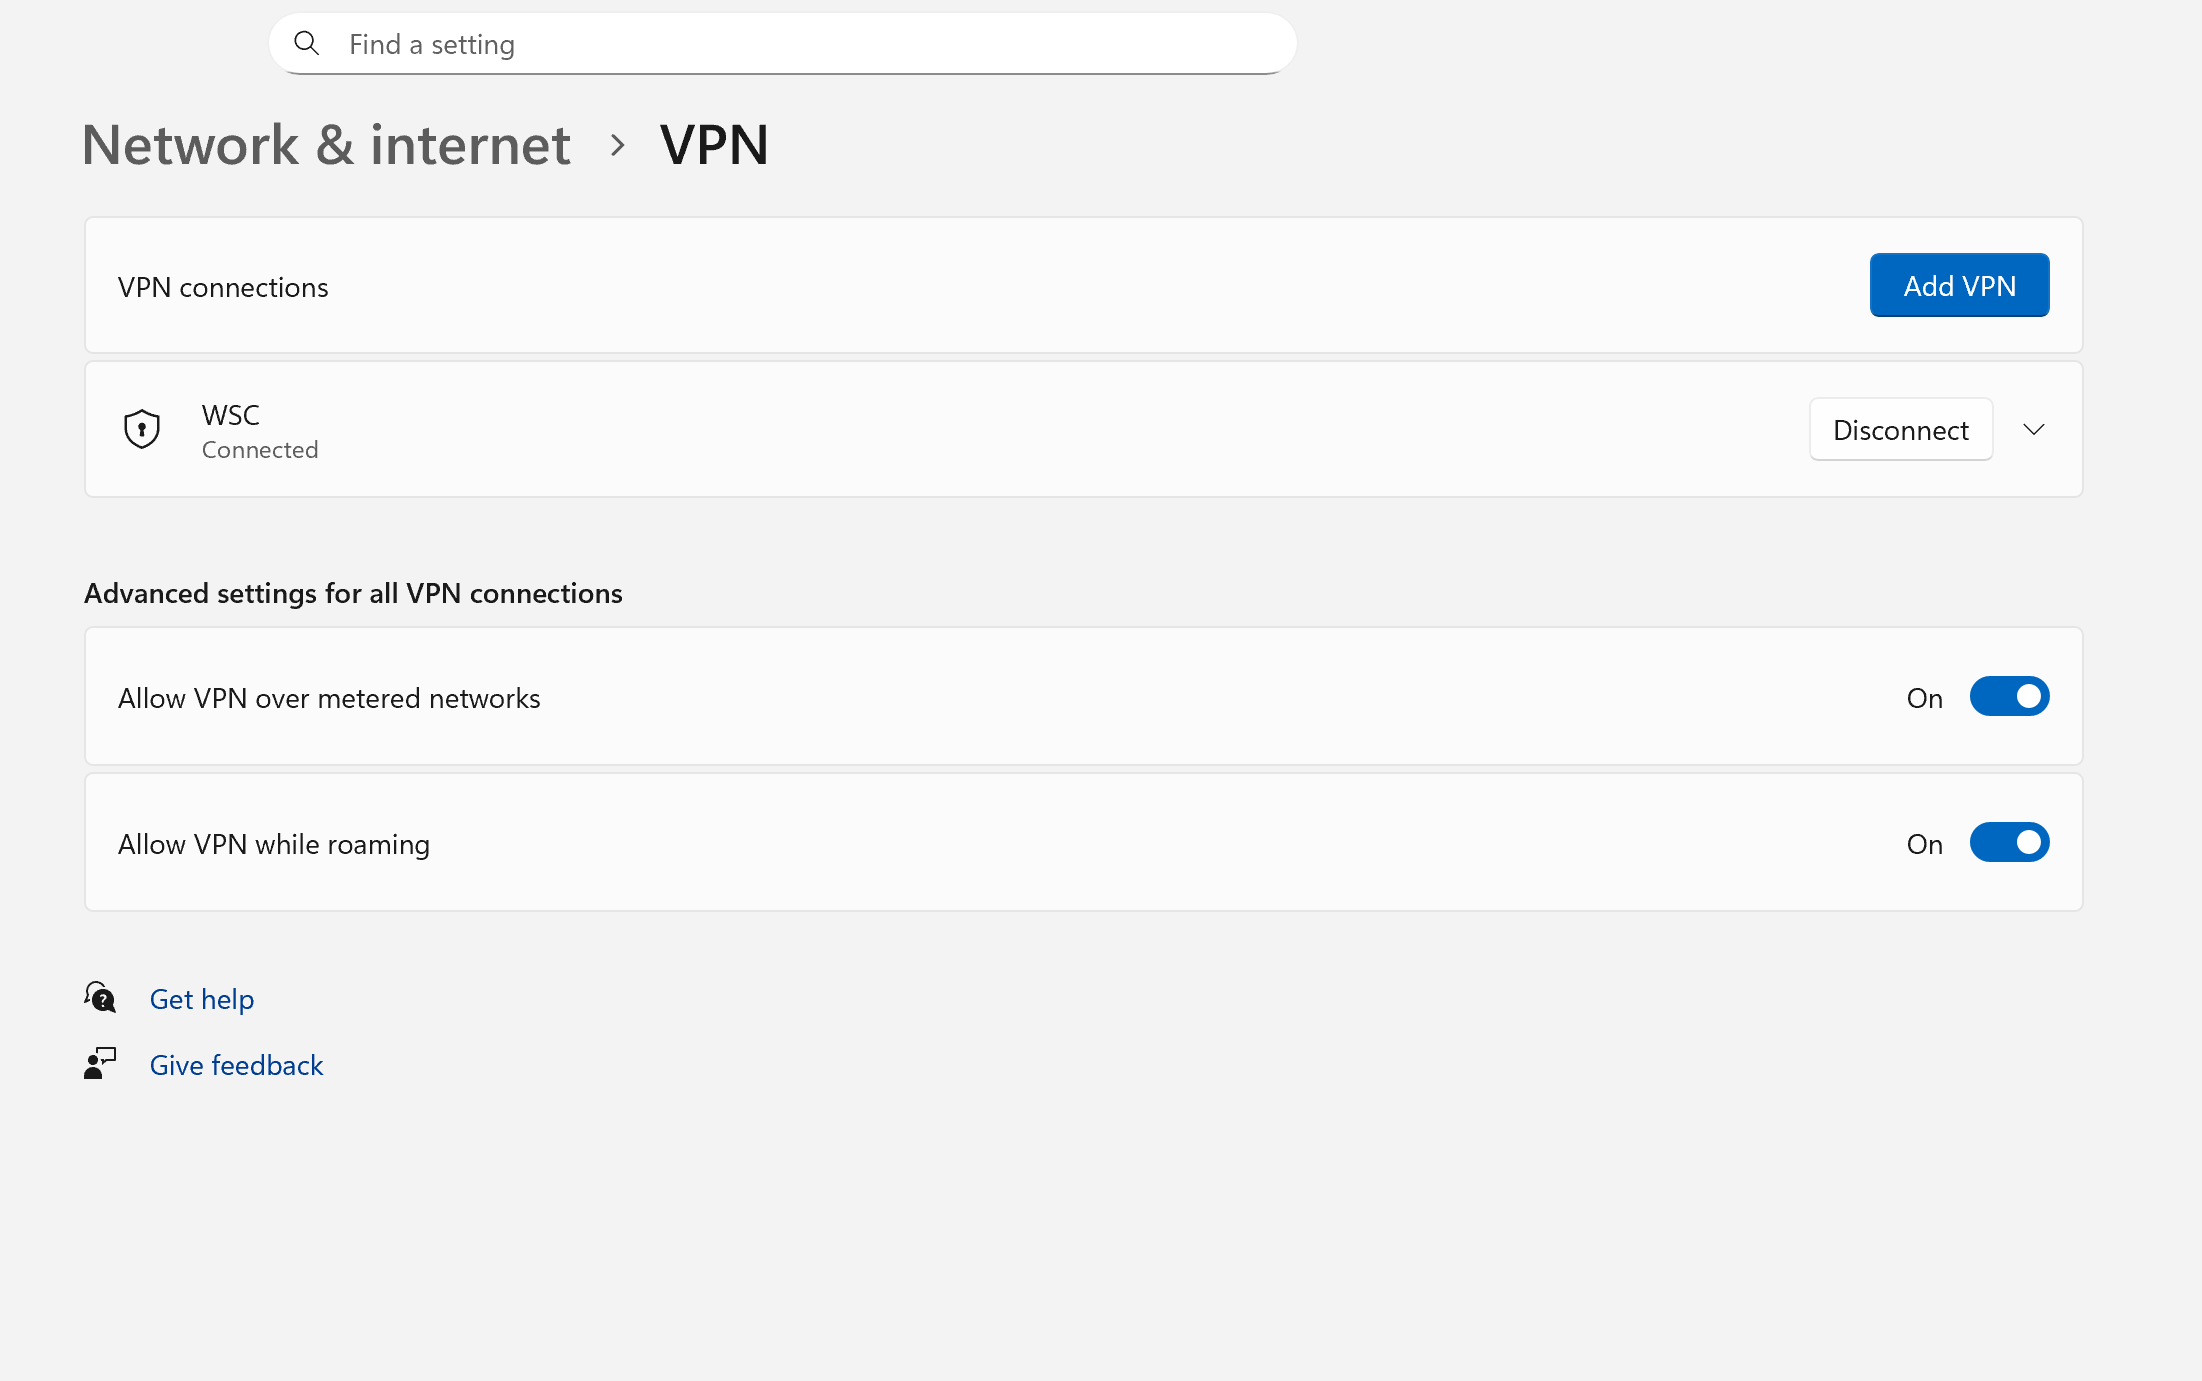Go back to Network & internet breadcrumb
The height and width of the screenshot is (1381, 2202).
click(x=326, y=145)
